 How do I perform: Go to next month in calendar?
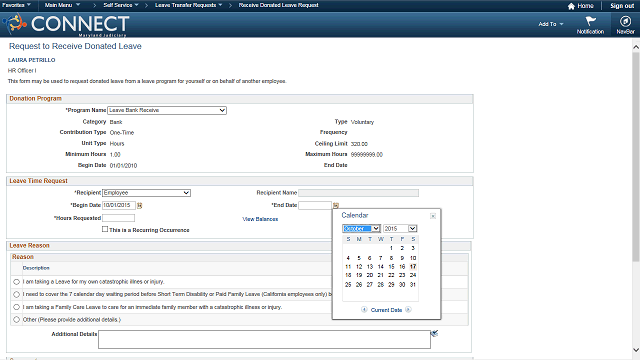click(408, 310)
